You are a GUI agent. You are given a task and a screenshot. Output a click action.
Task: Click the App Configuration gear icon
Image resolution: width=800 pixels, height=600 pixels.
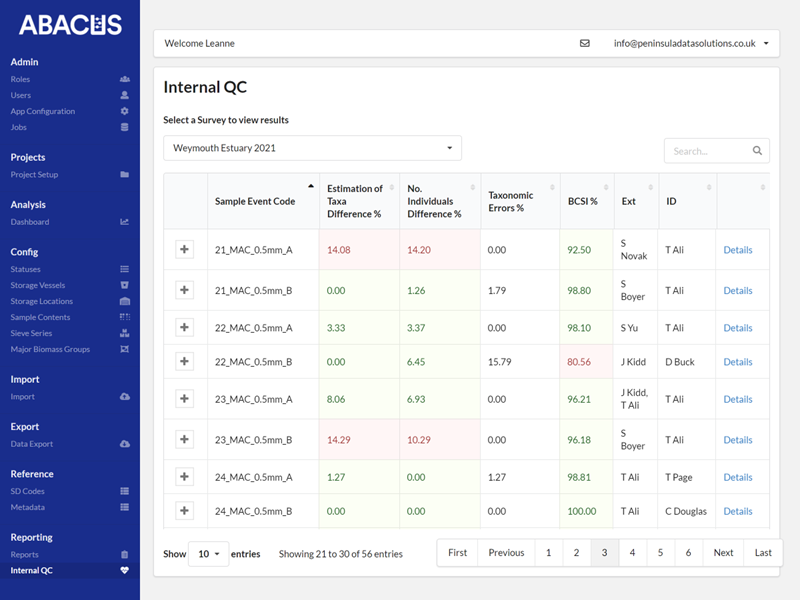pyautogui.click(x=124, y=111)
